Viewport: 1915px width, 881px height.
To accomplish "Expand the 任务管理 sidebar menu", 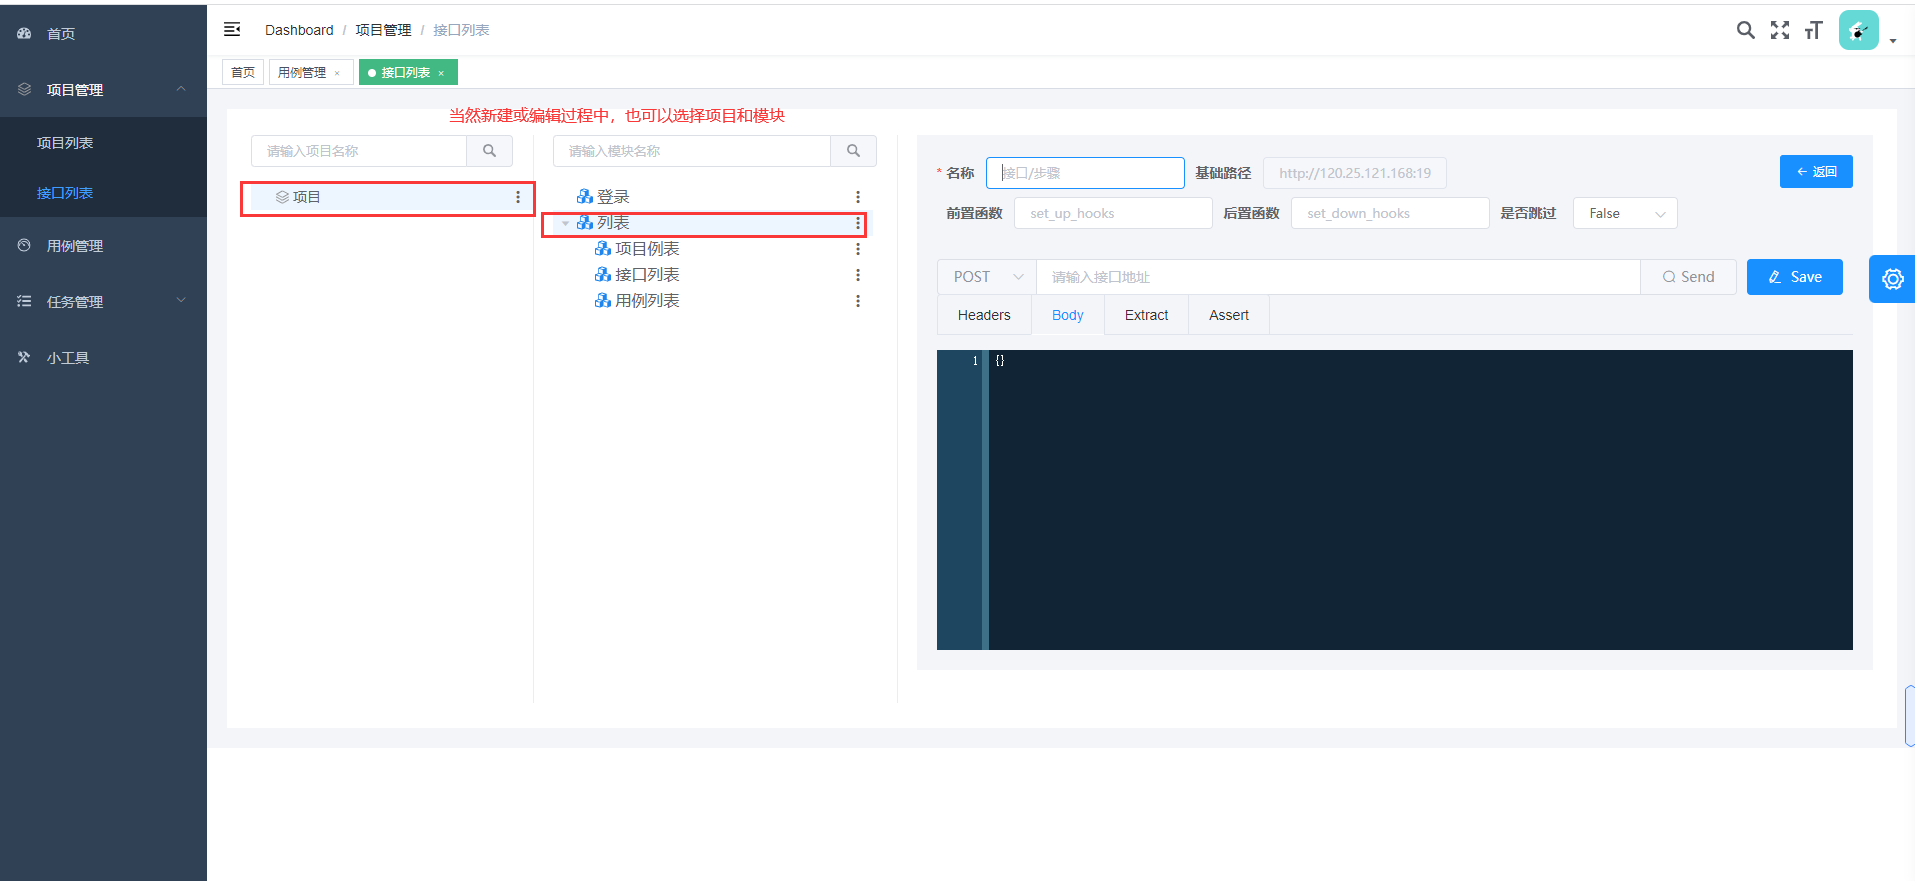I will pos(103,301).
